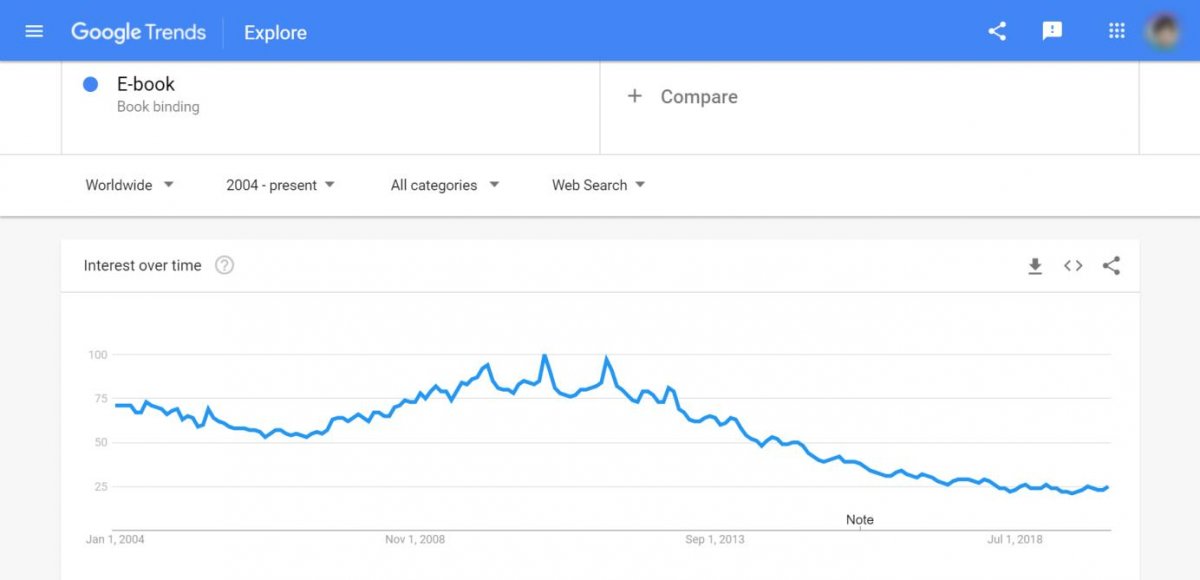1200x580 pixels.
Task: Open the account profile avatar
Action: [x=1163, y=31]
